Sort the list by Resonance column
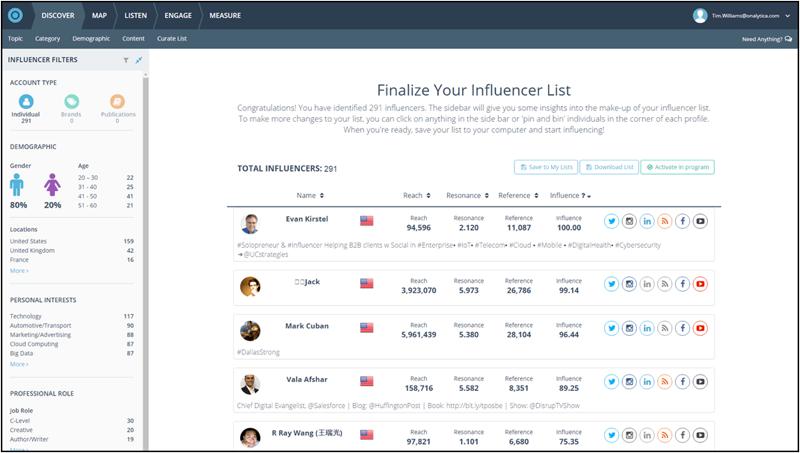This screenshot has width=800, height=453. pyautogui.click(x=467, y=195)
